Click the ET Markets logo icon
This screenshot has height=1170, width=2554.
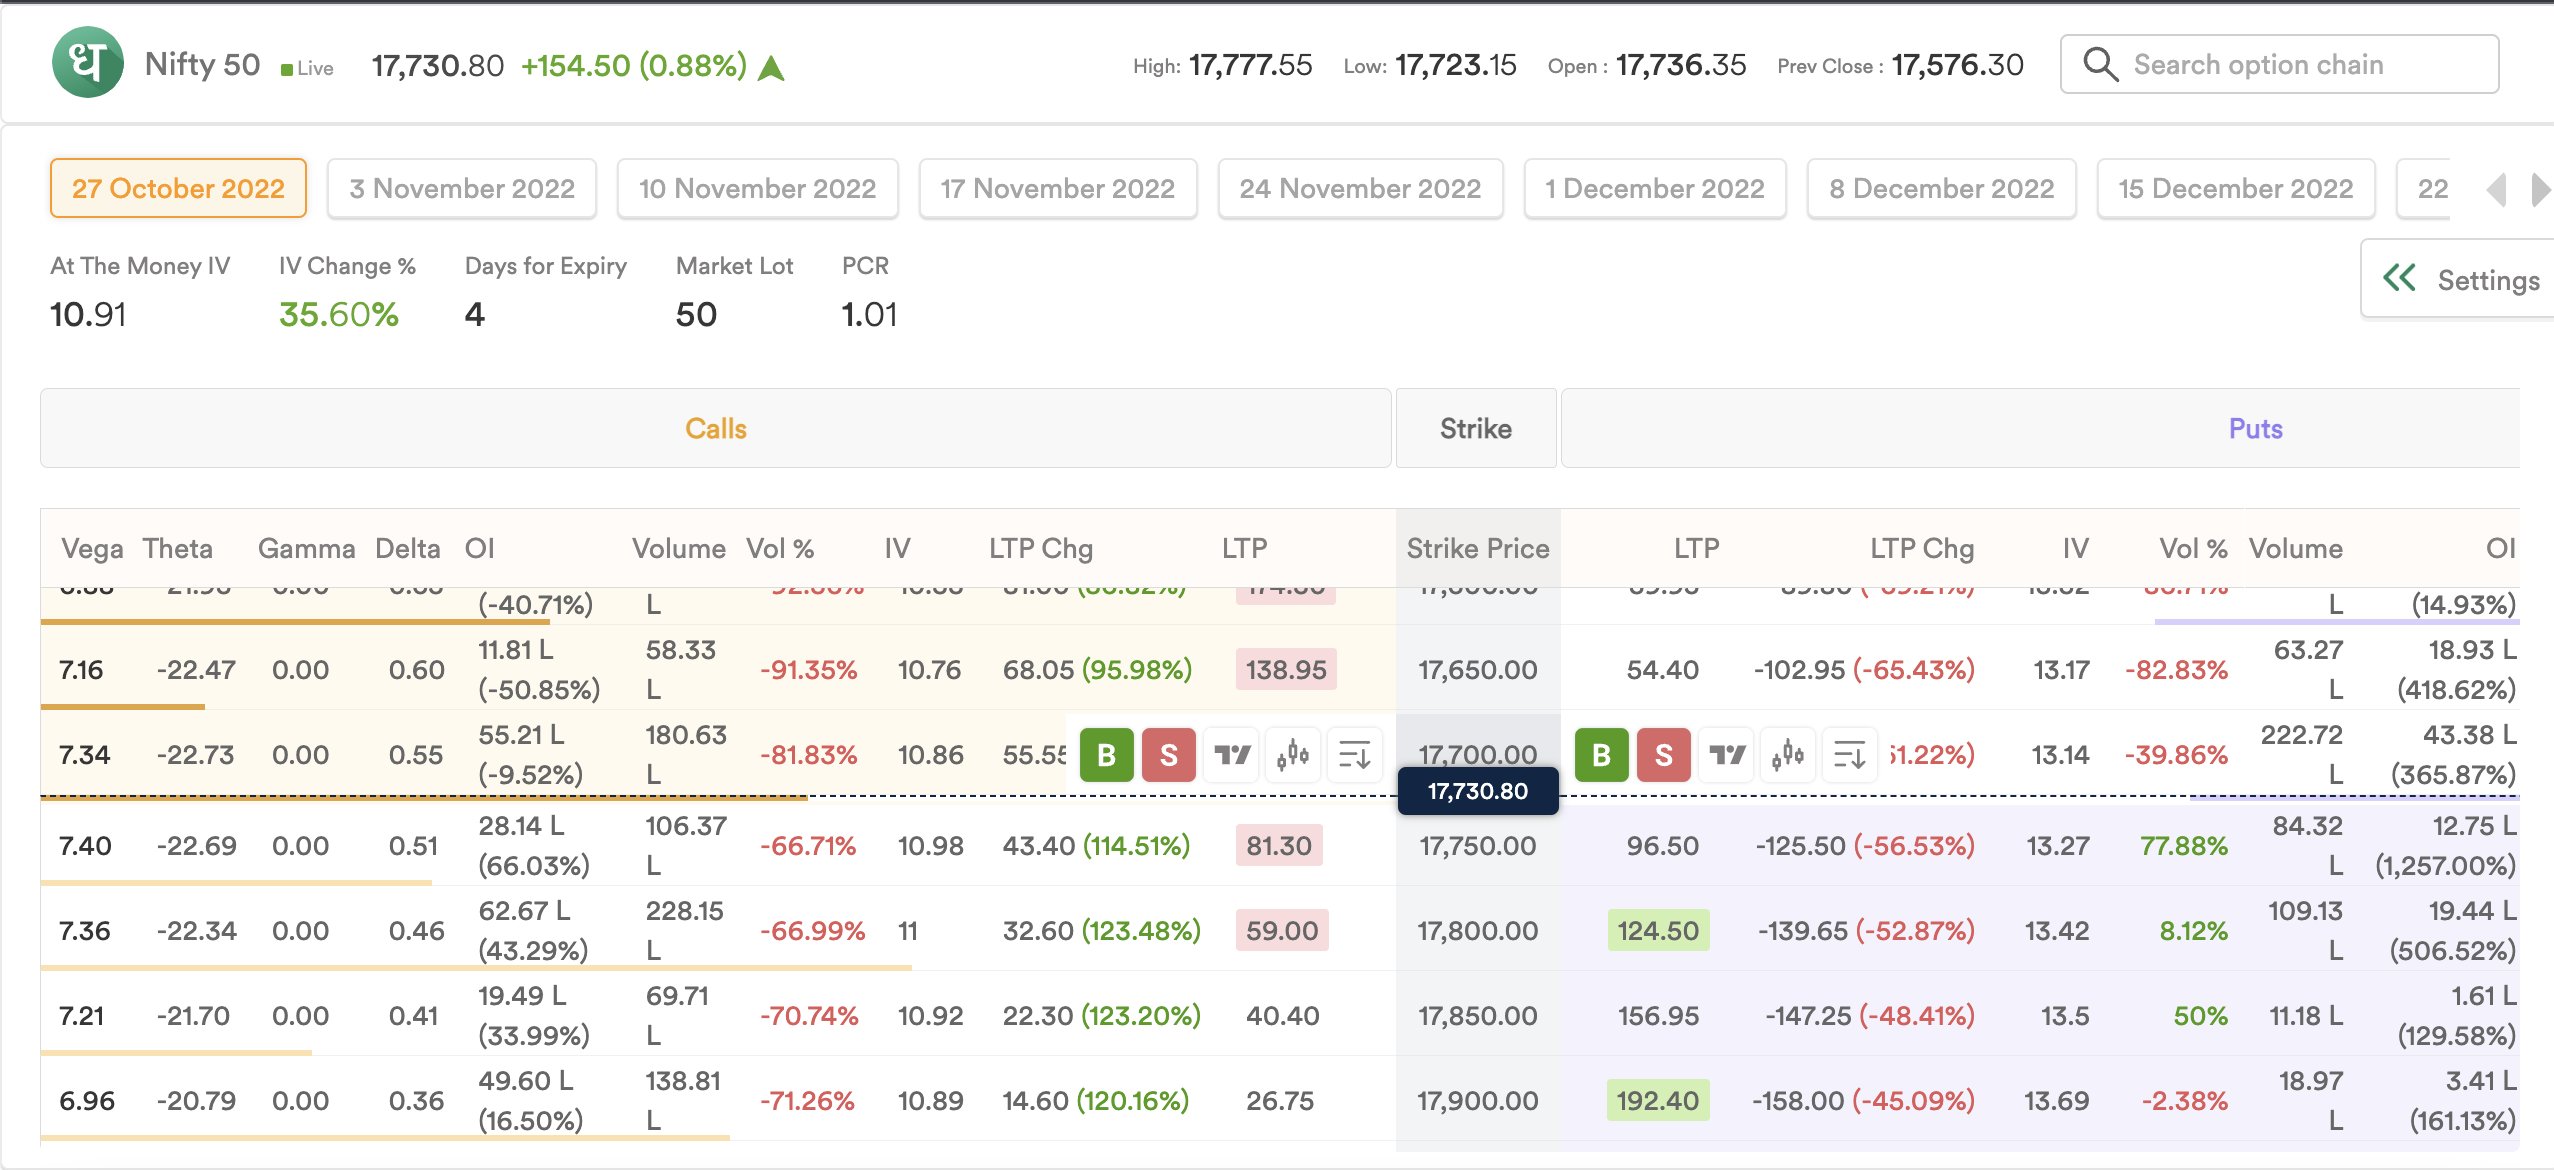88,63
